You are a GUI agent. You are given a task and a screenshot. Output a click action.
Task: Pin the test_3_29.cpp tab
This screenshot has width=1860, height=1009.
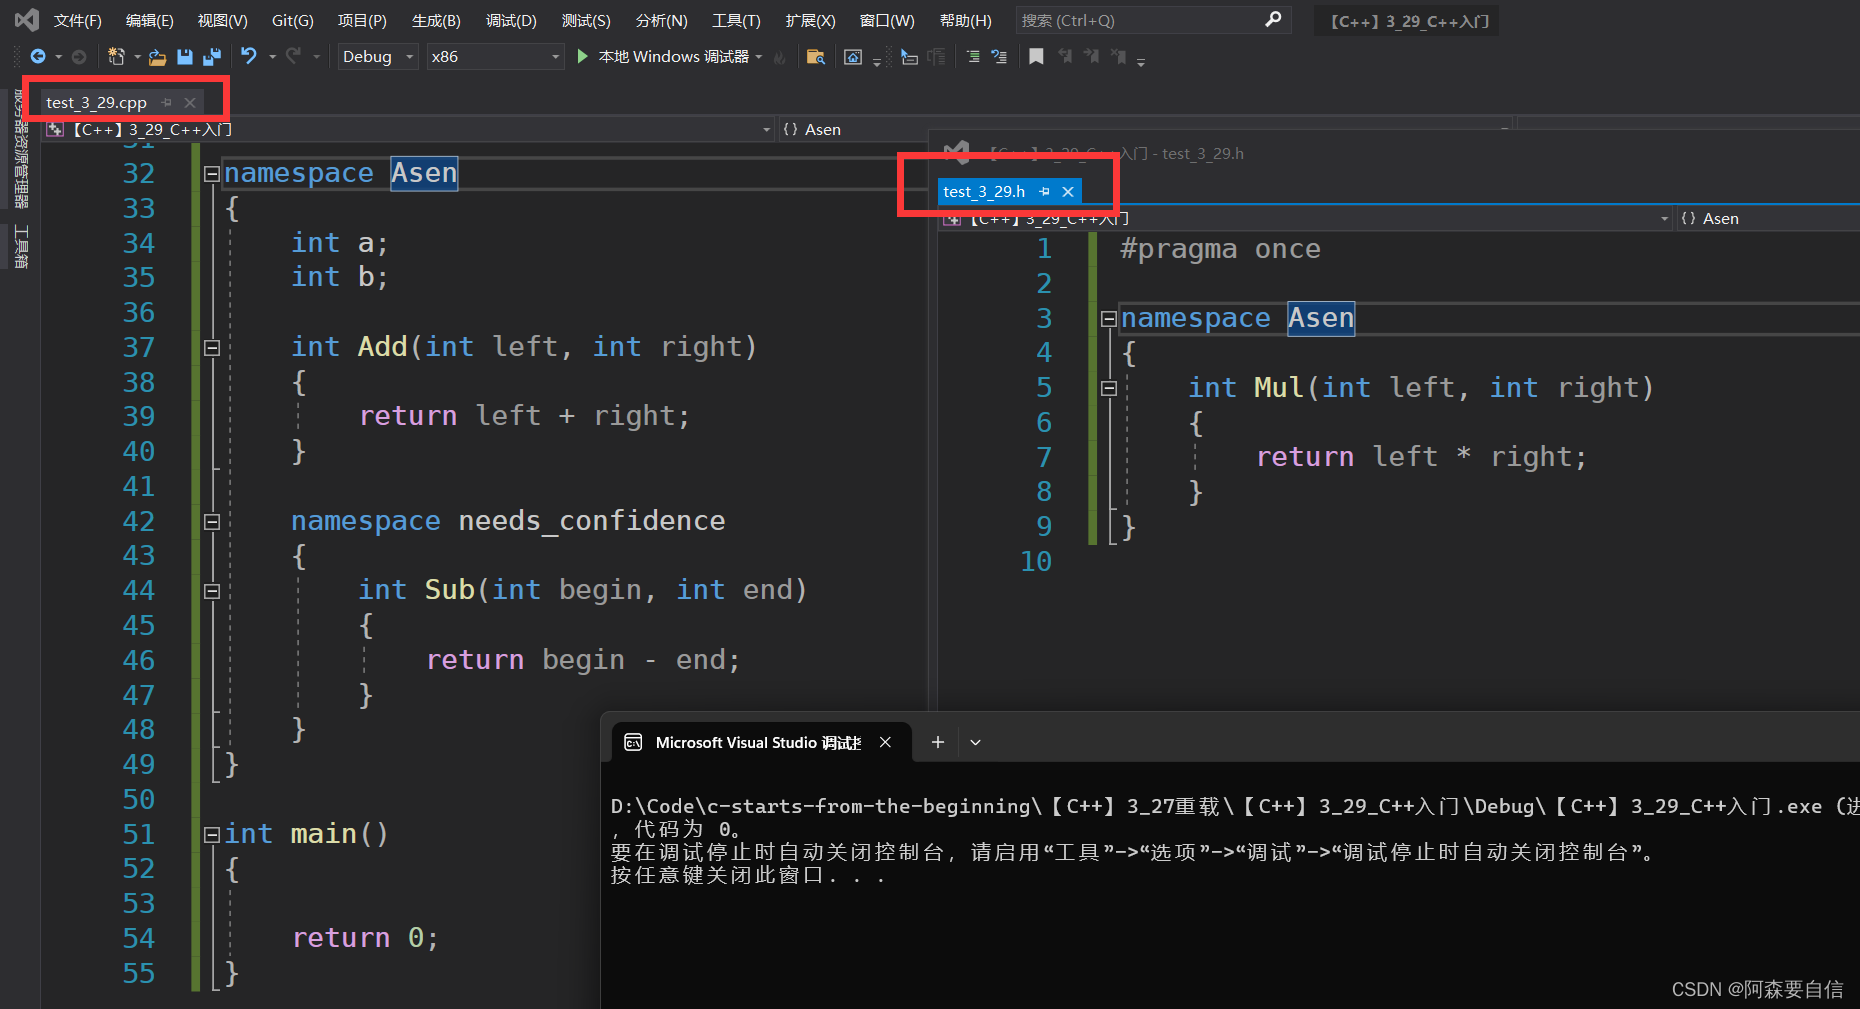click(167, 102)
